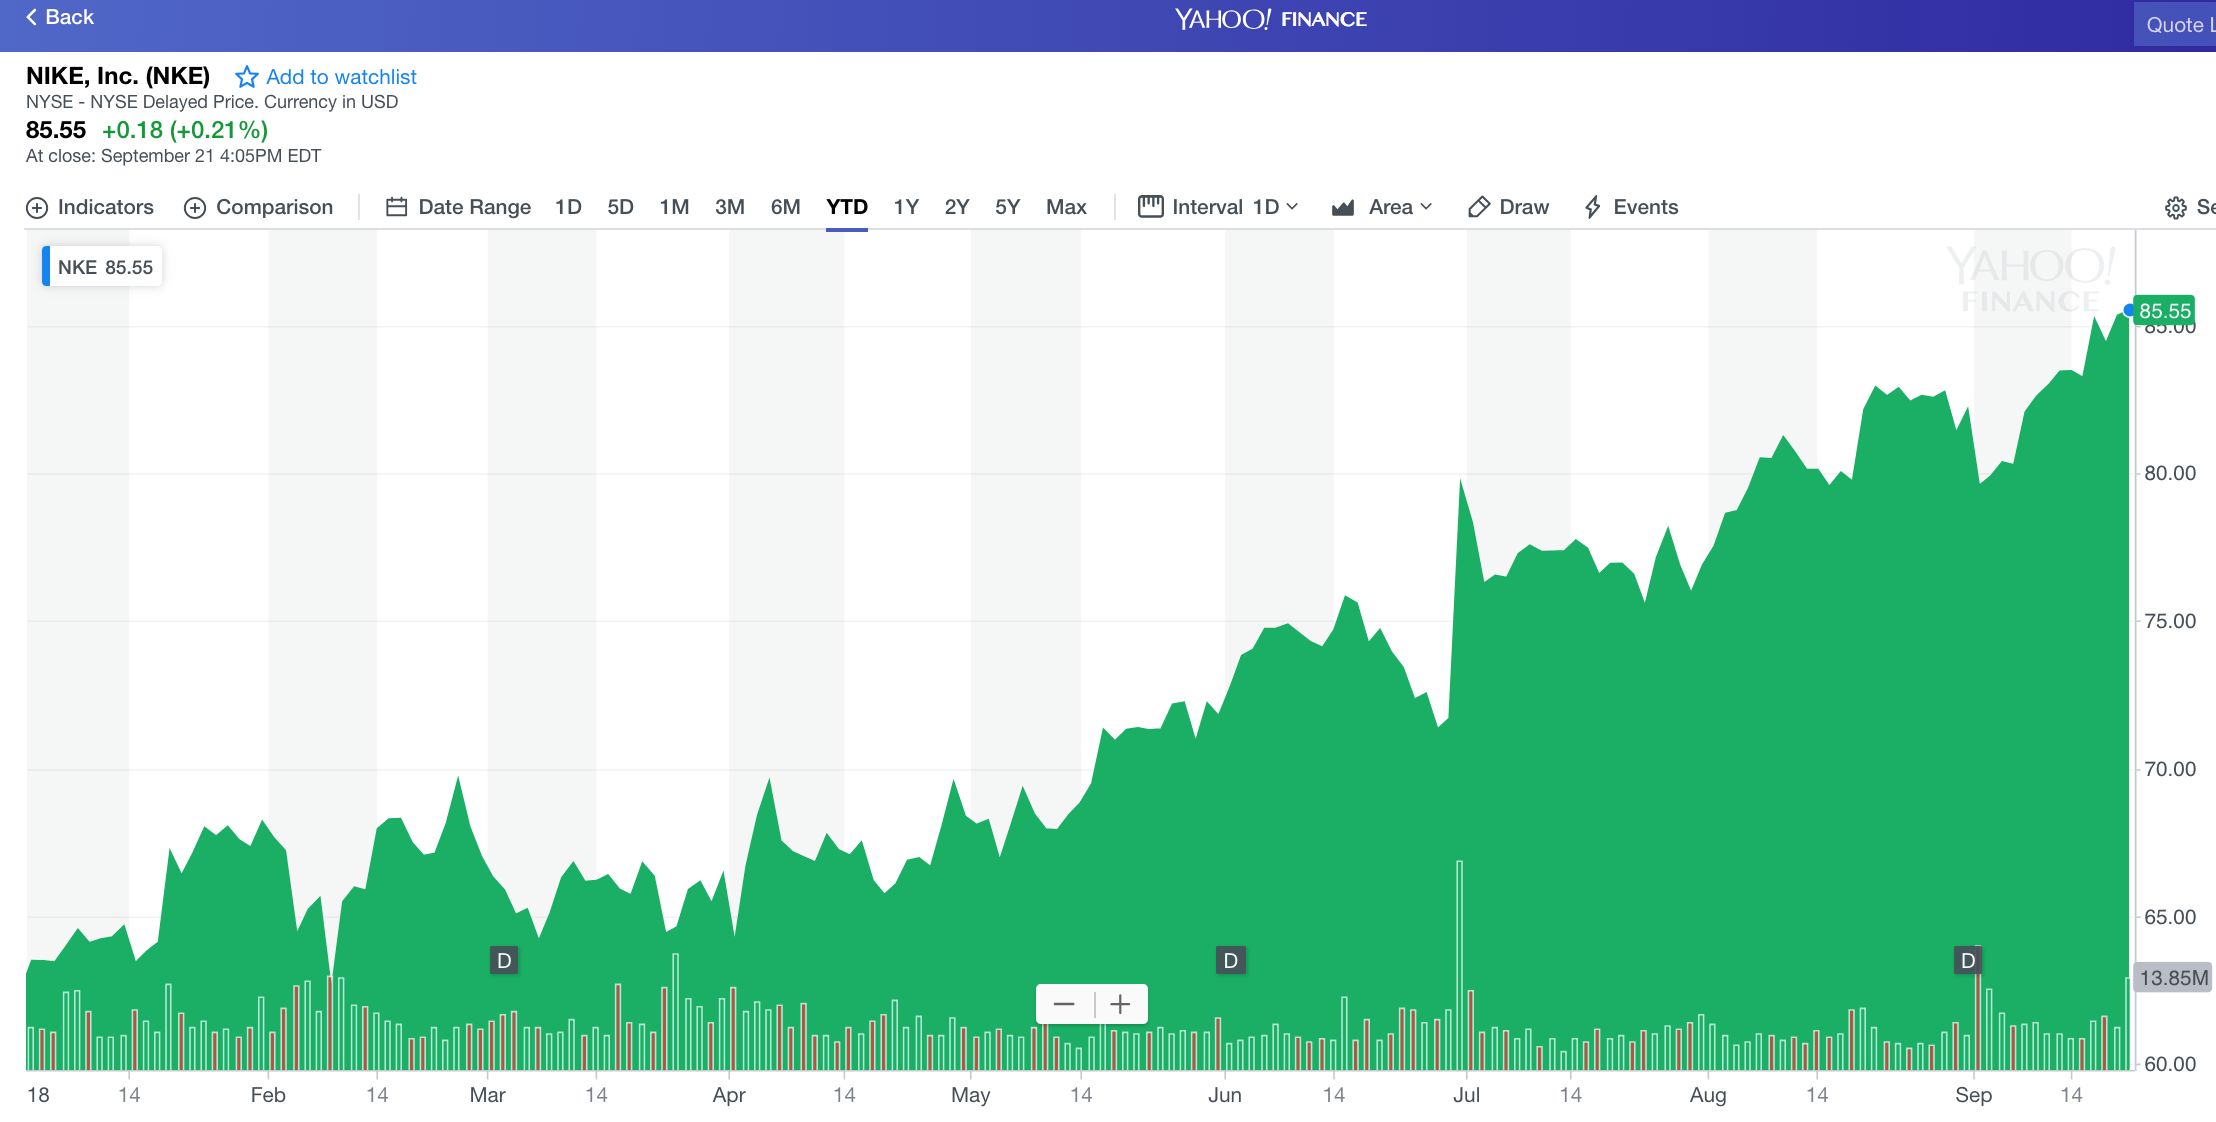The width and height of the screenshot is (2216, 1122).
Task: Open the Date Range label
Action: click(x=474, y=207)
